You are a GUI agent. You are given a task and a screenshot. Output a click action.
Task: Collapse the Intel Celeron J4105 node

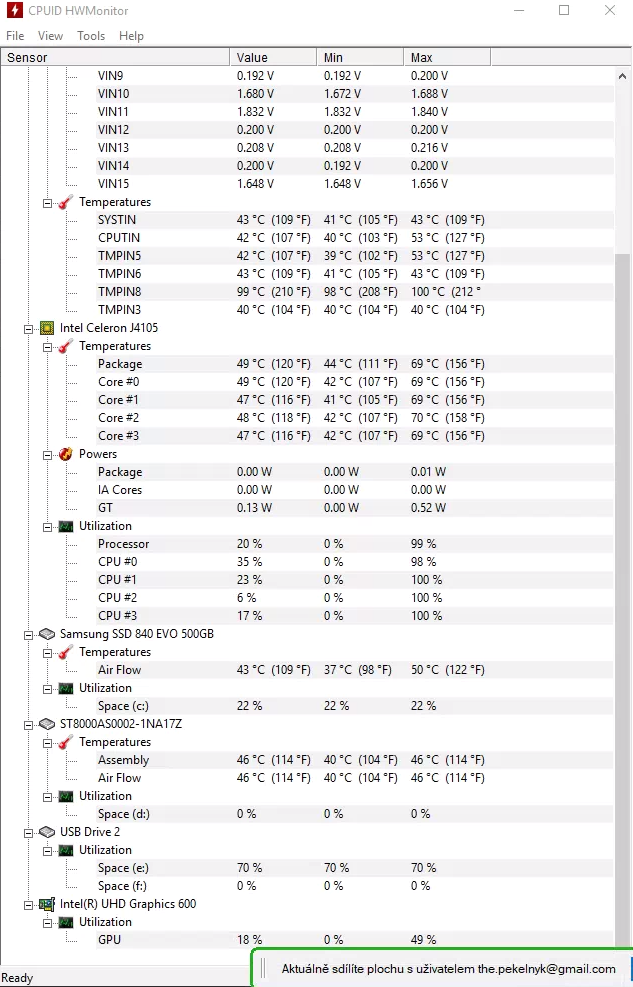(x=28, y=329)
